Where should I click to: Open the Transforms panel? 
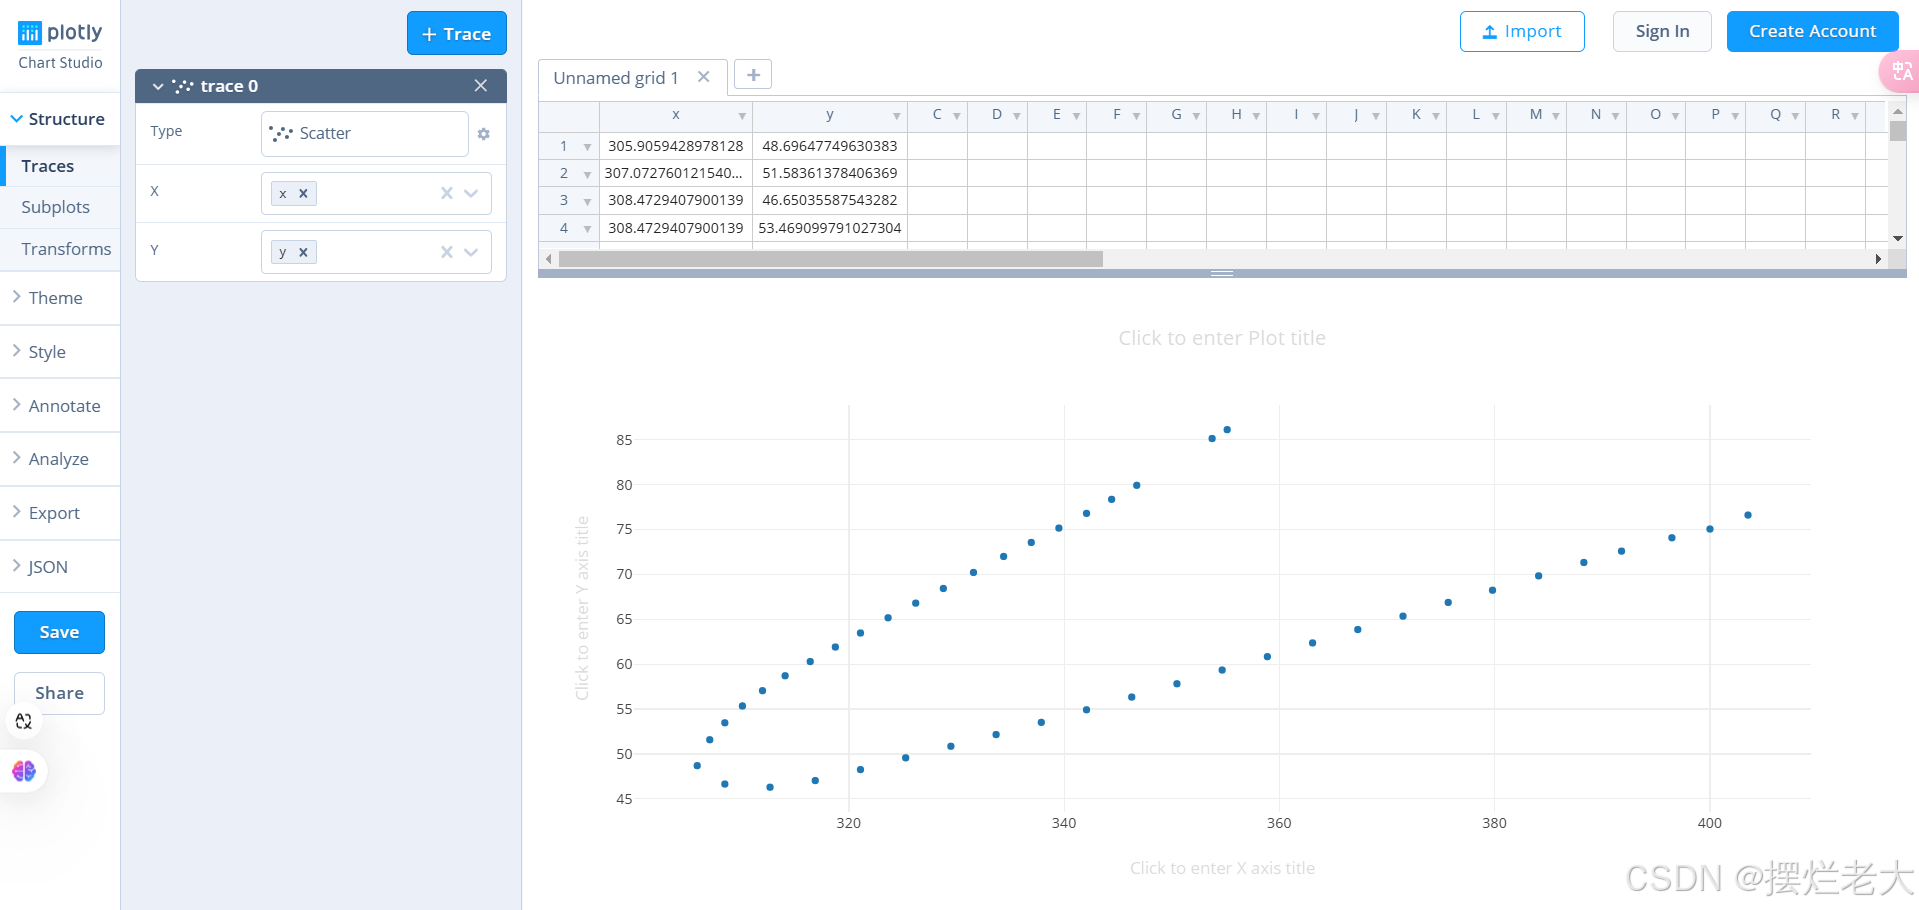60,249
